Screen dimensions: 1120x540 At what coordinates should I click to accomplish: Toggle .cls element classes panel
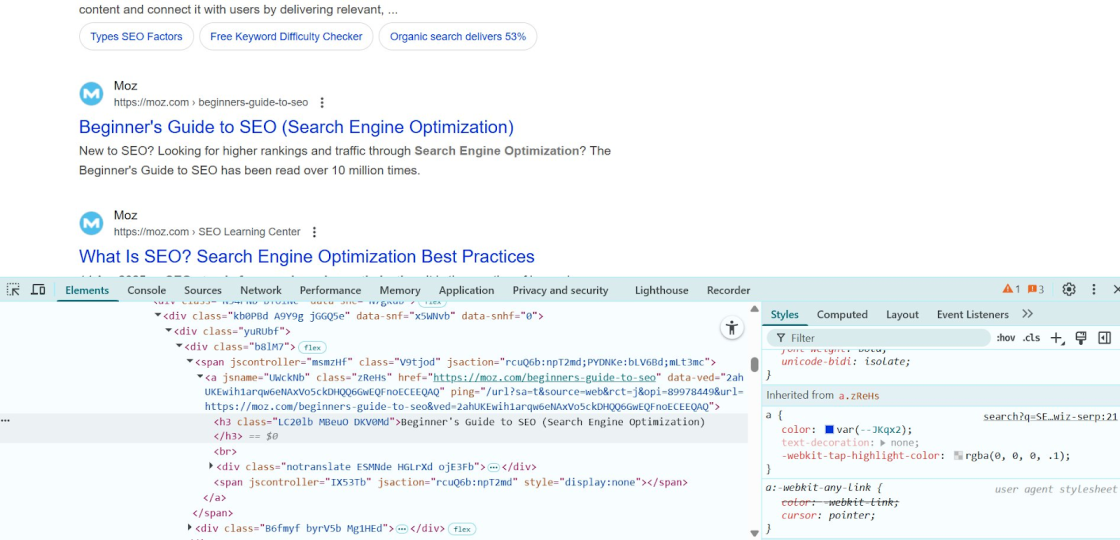click(1031, 338)
